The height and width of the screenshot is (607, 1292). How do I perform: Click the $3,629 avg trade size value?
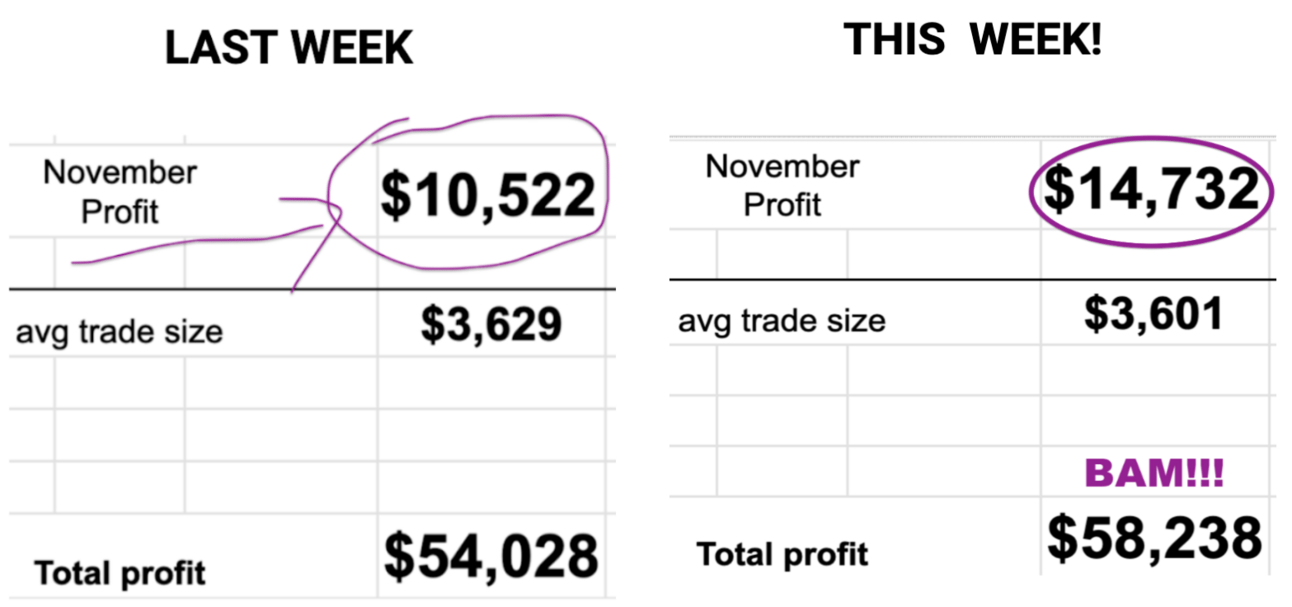click(x=490, y=324)
